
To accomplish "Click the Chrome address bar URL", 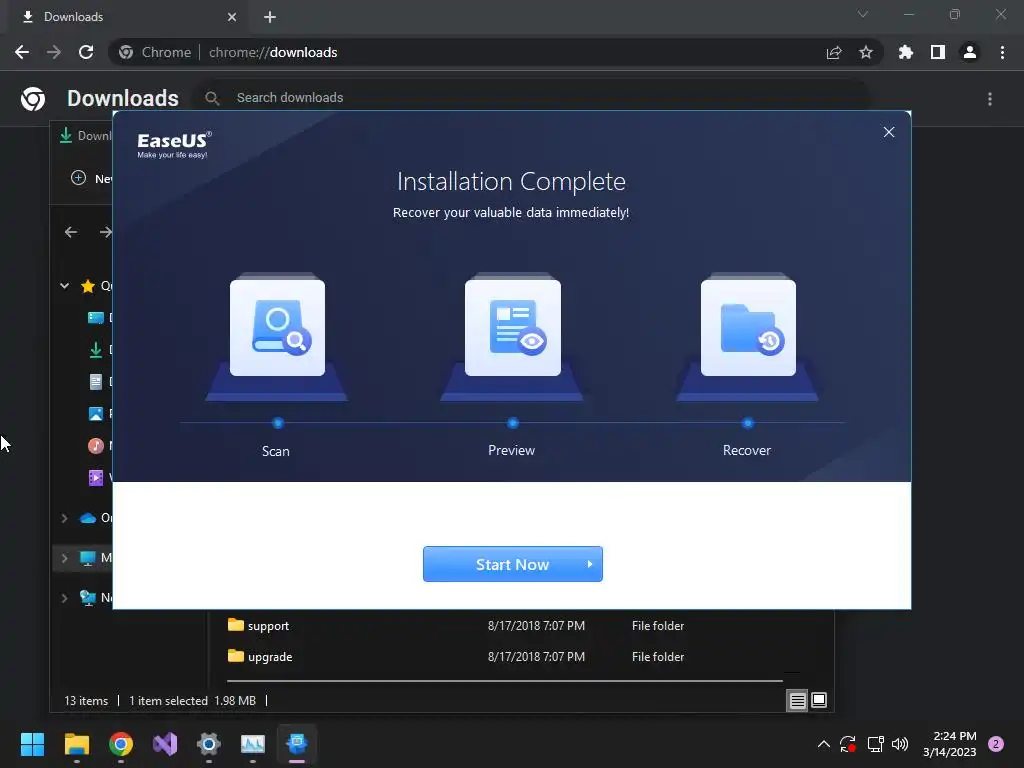I will click(273, 52).
